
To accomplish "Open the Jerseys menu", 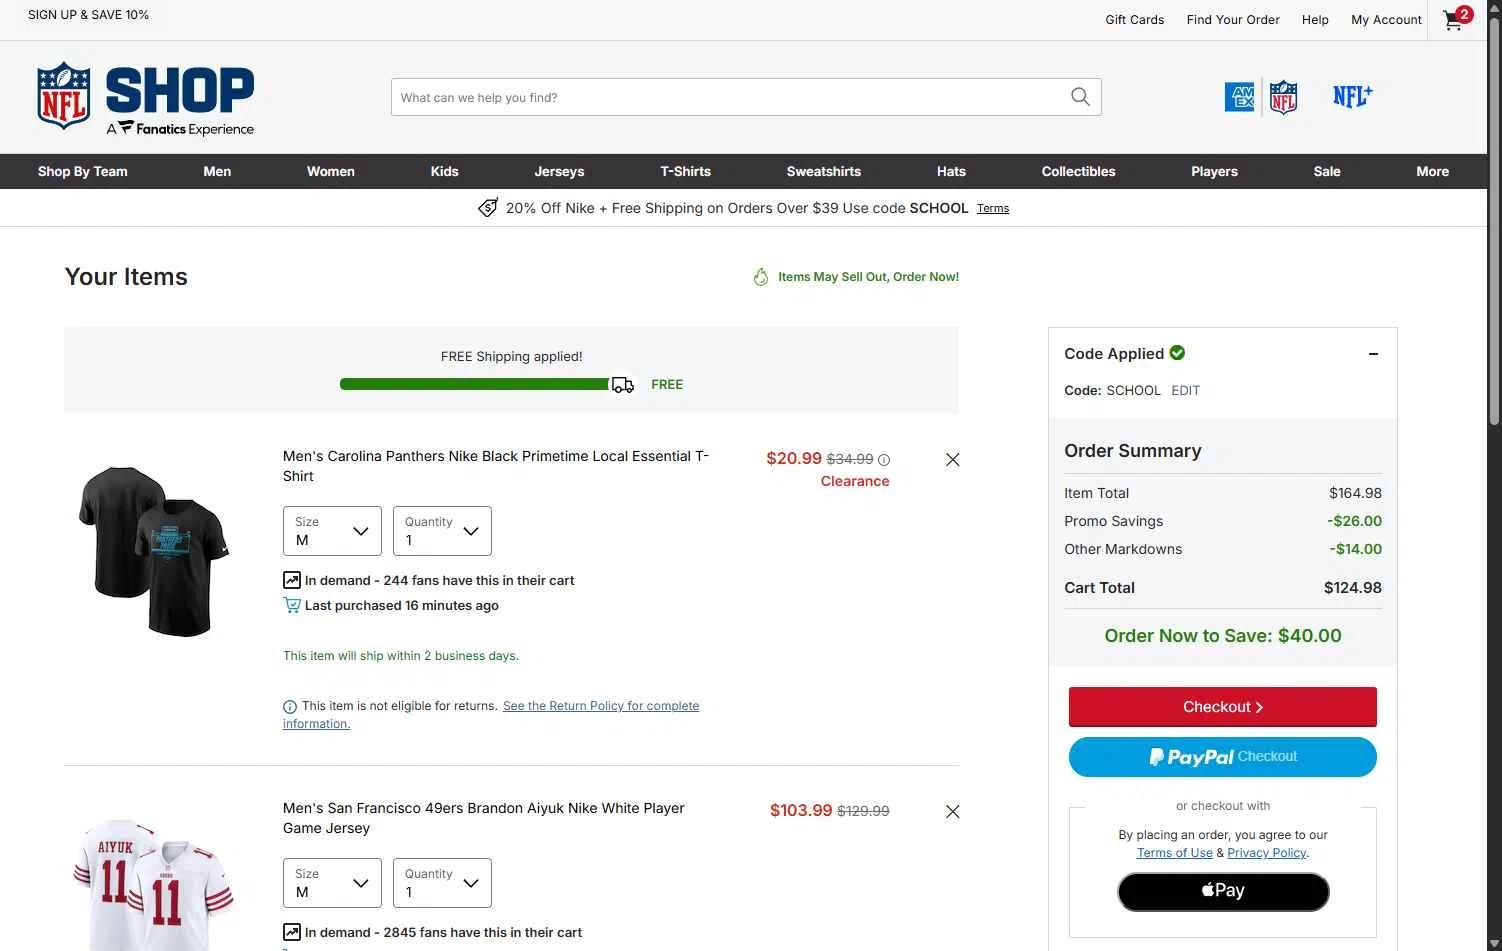I will click(559, 171).
